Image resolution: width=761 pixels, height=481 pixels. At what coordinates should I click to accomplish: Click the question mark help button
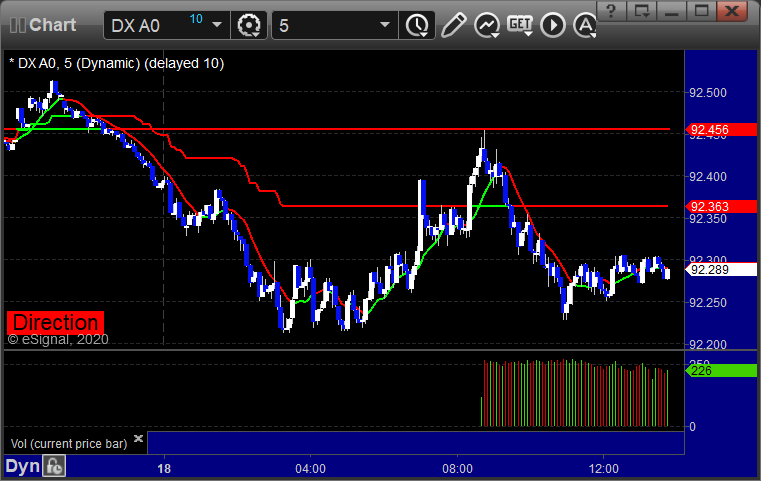coord(611,11)
